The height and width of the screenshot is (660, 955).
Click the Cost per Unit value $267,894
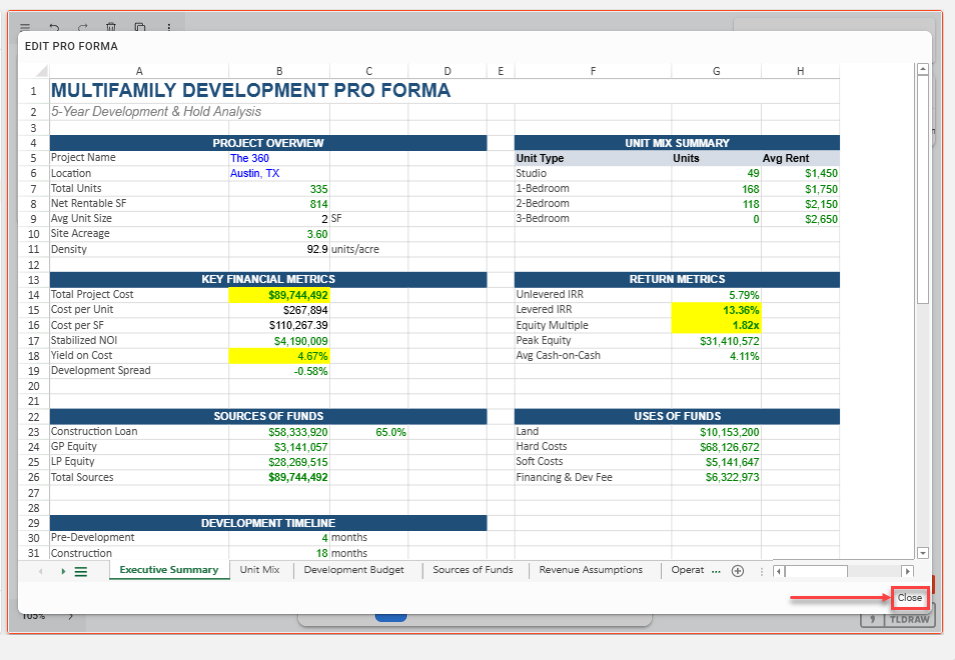[x=279, y=311]
